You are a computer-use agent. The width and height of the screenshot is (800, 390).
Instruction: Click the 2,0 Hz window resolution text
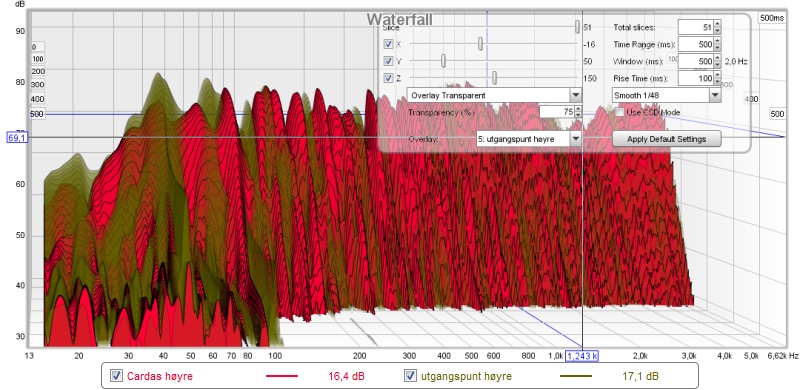[x=736, y=61]
